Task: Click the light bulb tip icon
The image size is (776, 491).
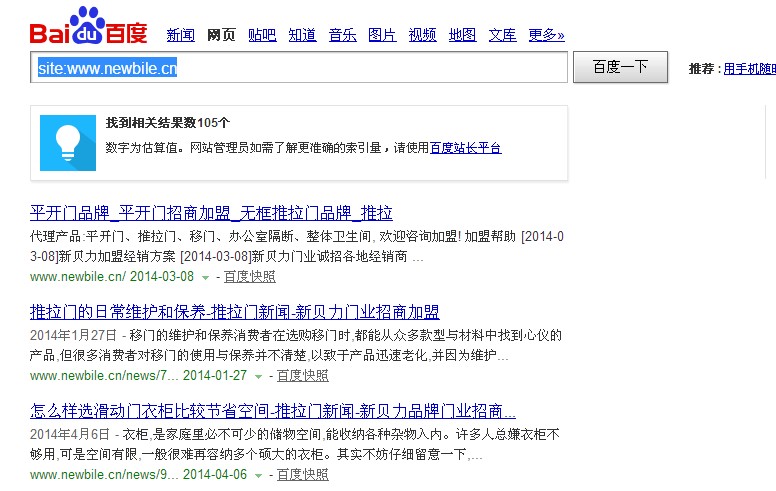Action: 68,143
